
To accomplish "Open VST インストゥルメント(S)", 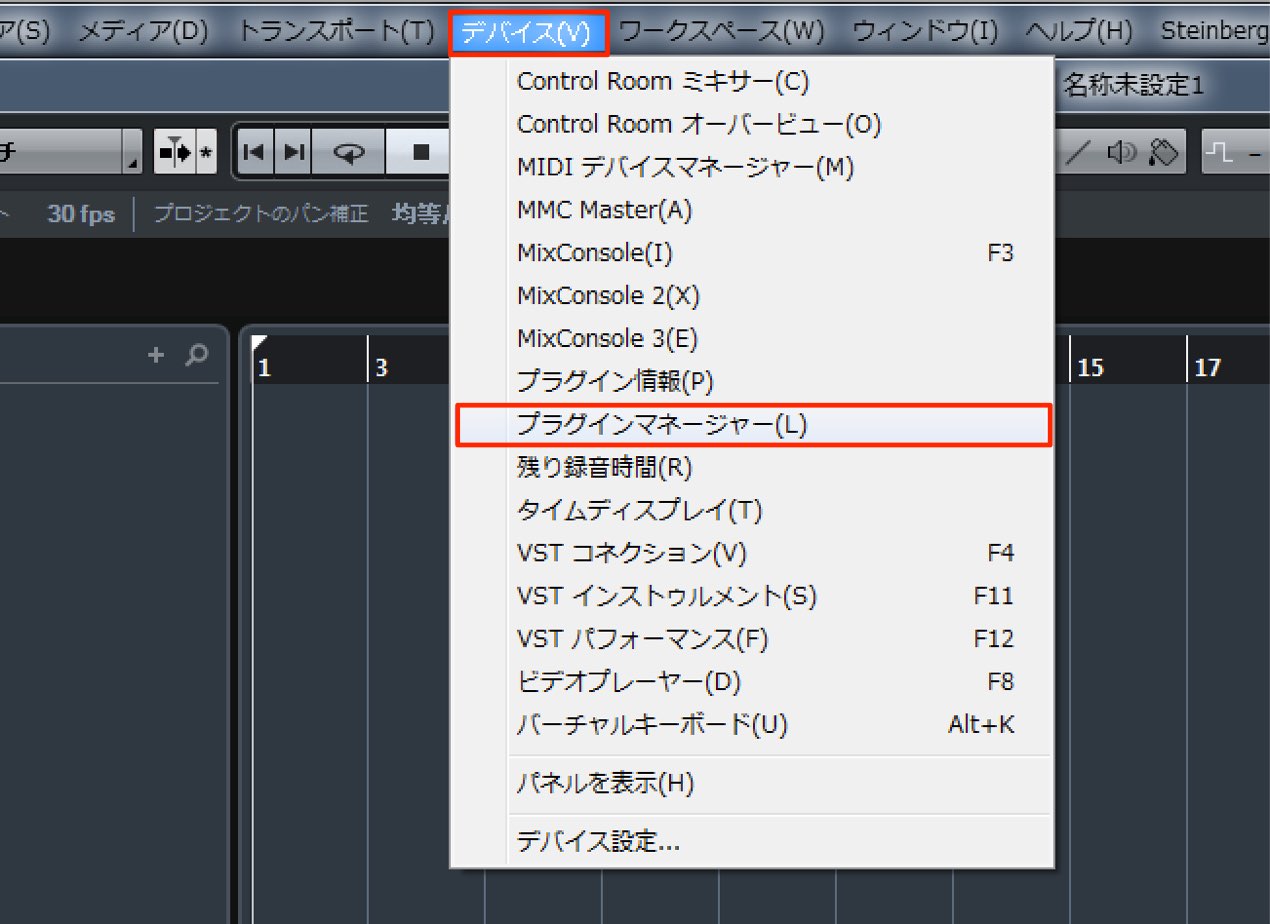I will pos(752,596).
